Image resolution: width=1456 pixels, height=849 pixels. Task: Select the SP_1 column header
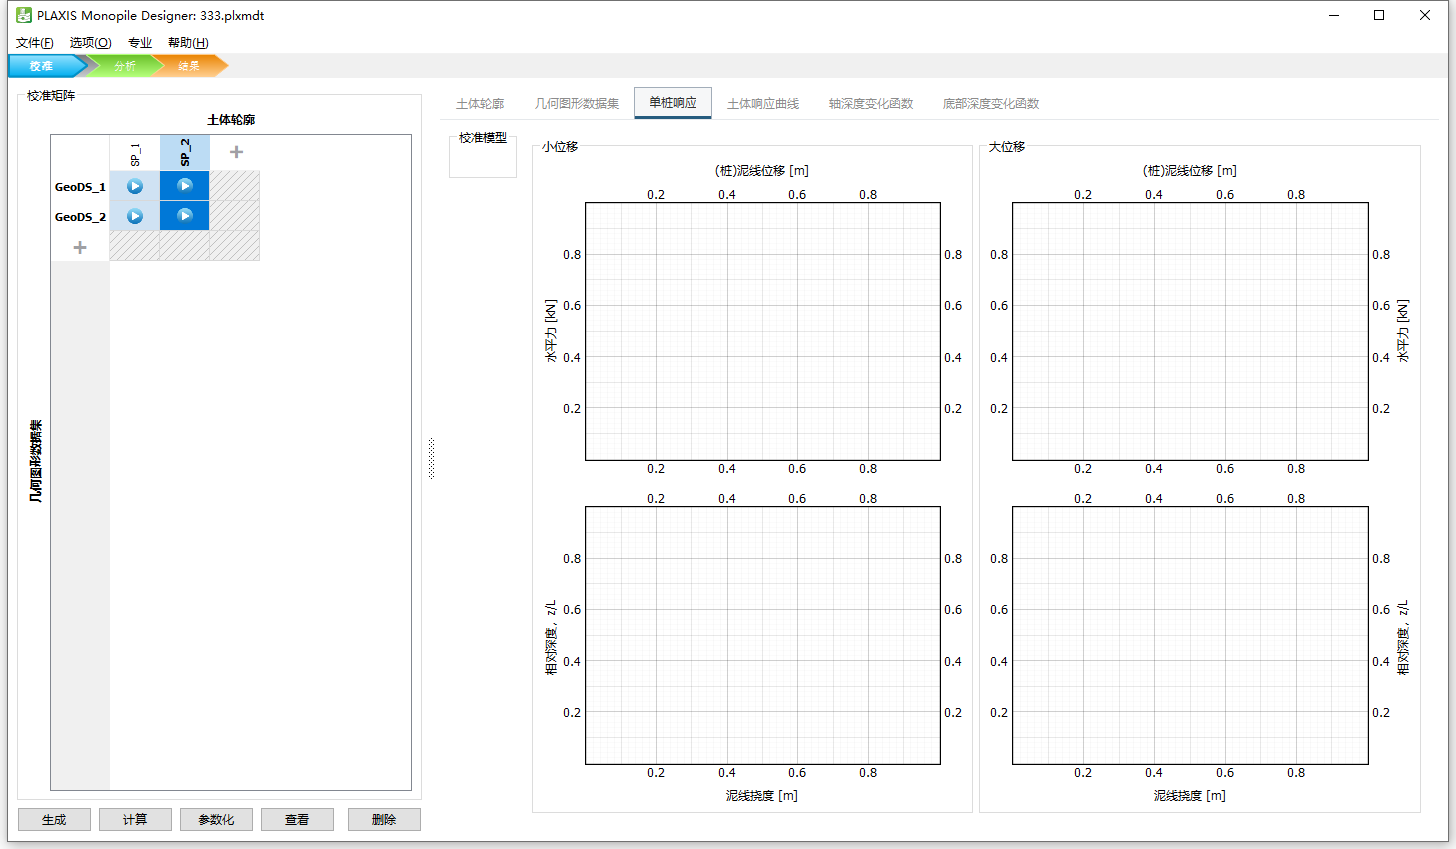(x=135, y=153)
